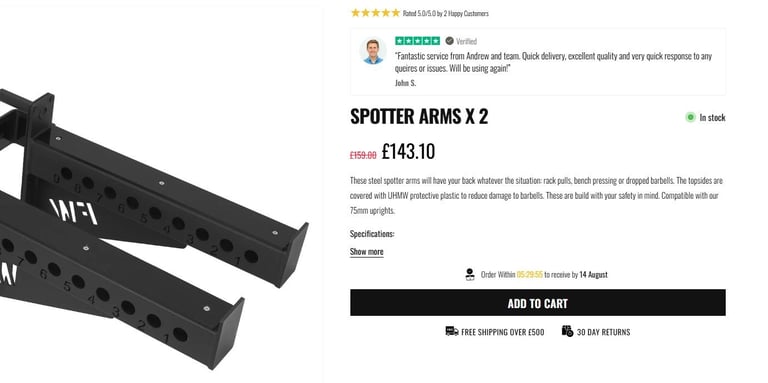Viewport: 768px width, 383px height.
Task: Click the £143.10 sale price
Action: click(408, 151)
